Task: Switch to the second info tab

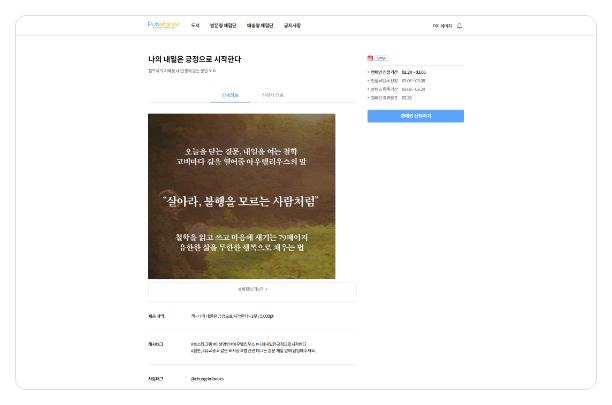Action: click(x=272, y=95)
